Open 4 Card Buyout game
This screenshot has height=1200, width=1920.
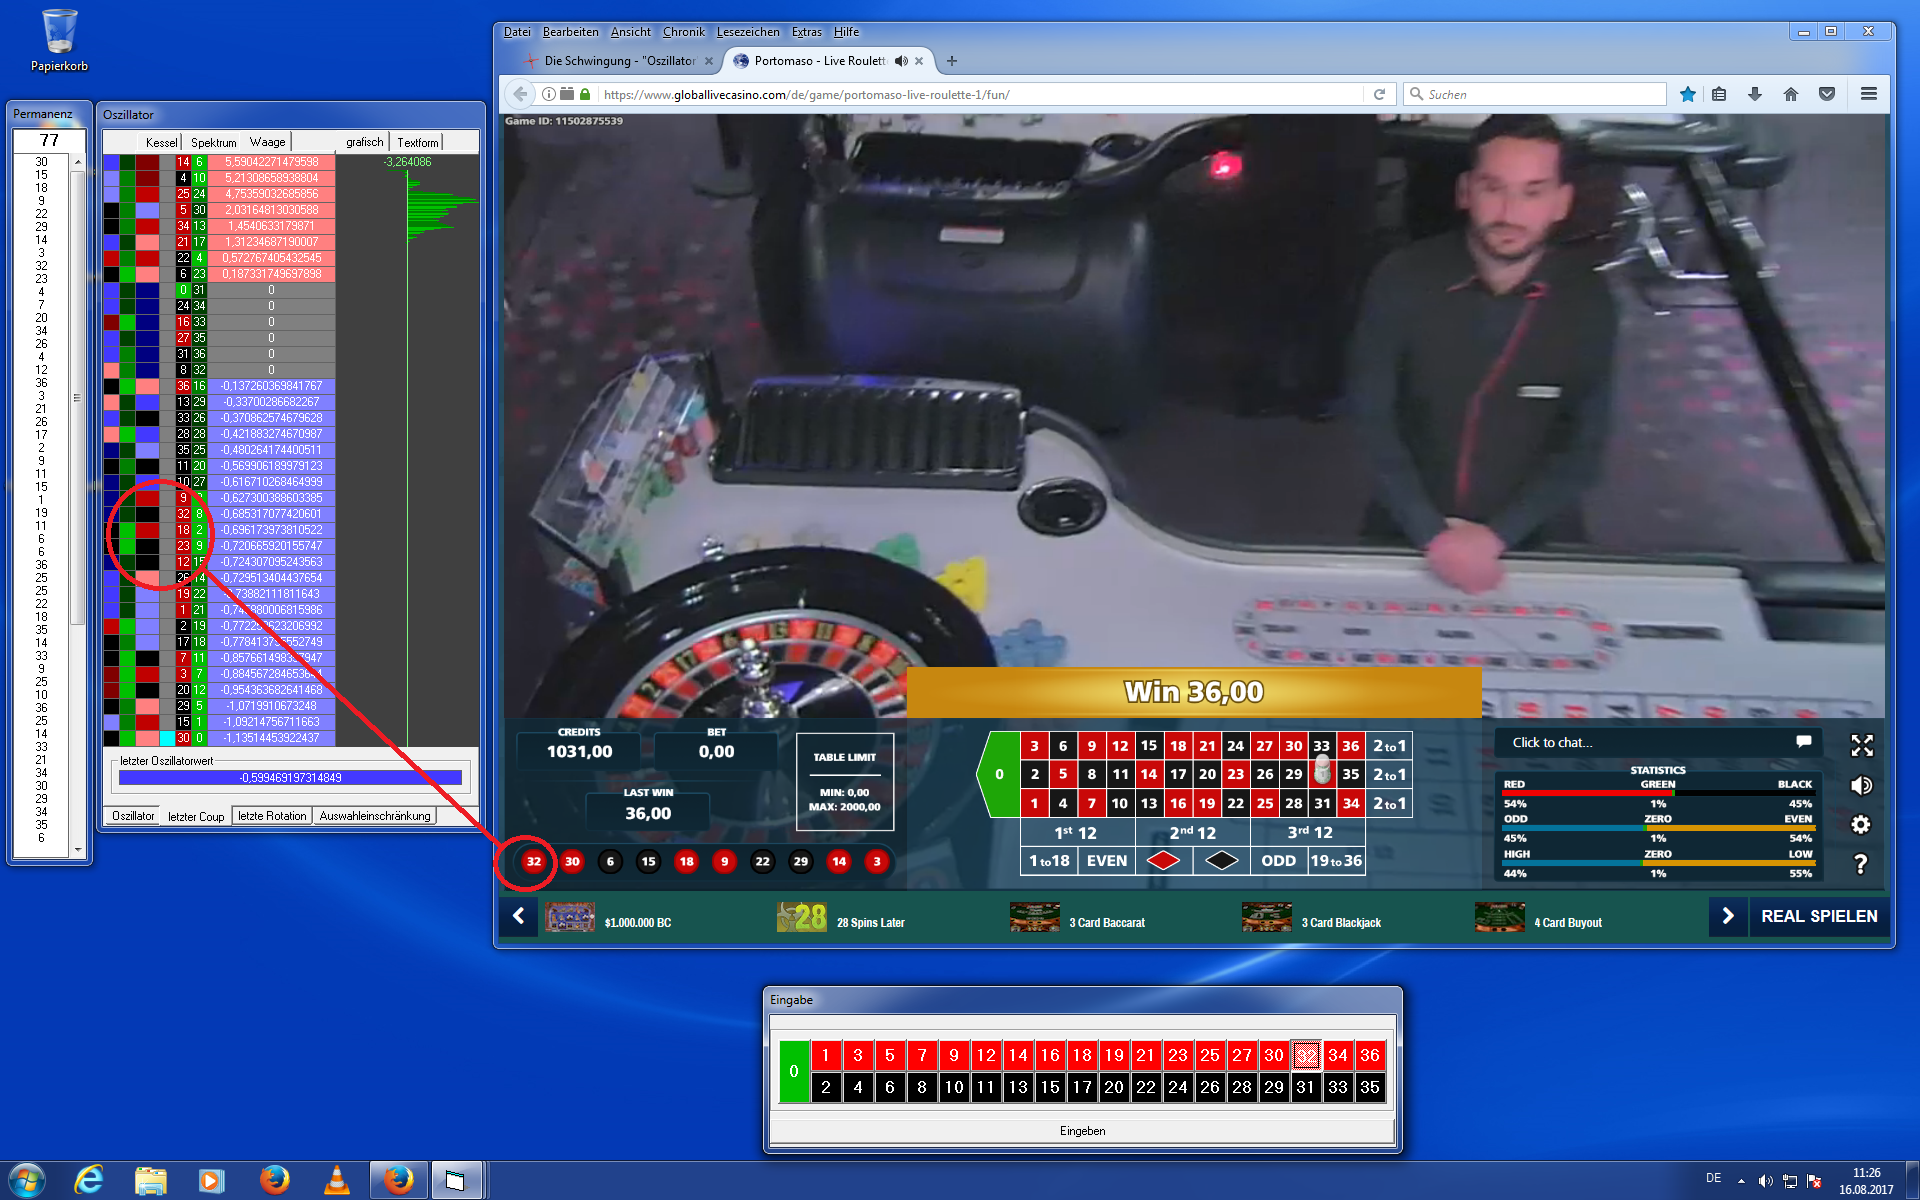tap(1540, 917)
